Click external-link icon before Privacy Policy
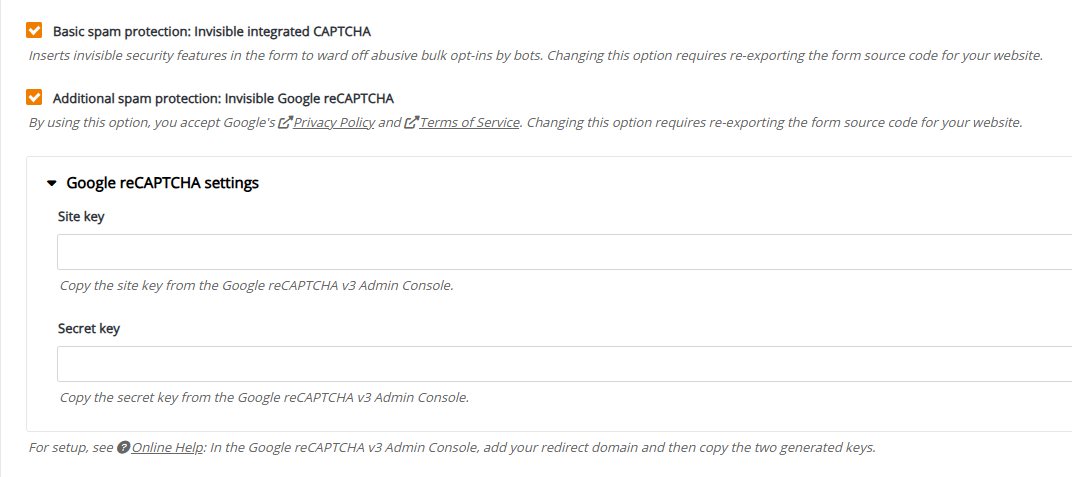 pyautogui.click(x=285, y=123)
